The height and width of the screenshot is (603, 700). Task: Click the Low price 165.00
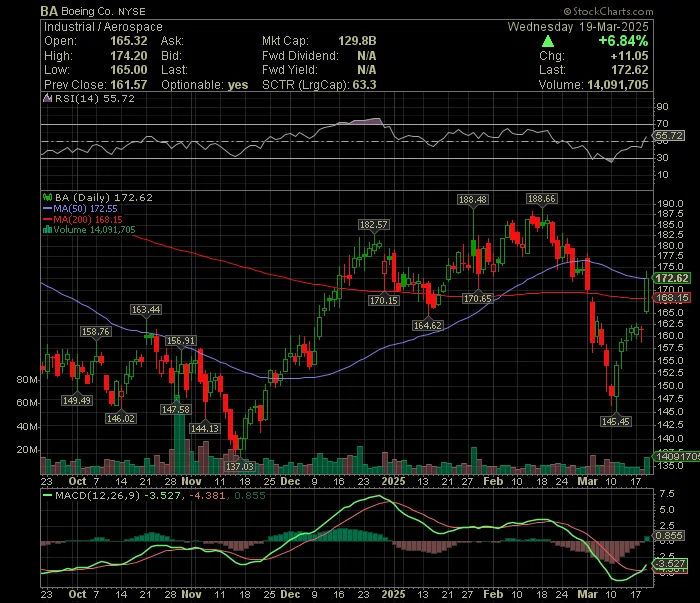pyautogui.click(x=129, y=70)
